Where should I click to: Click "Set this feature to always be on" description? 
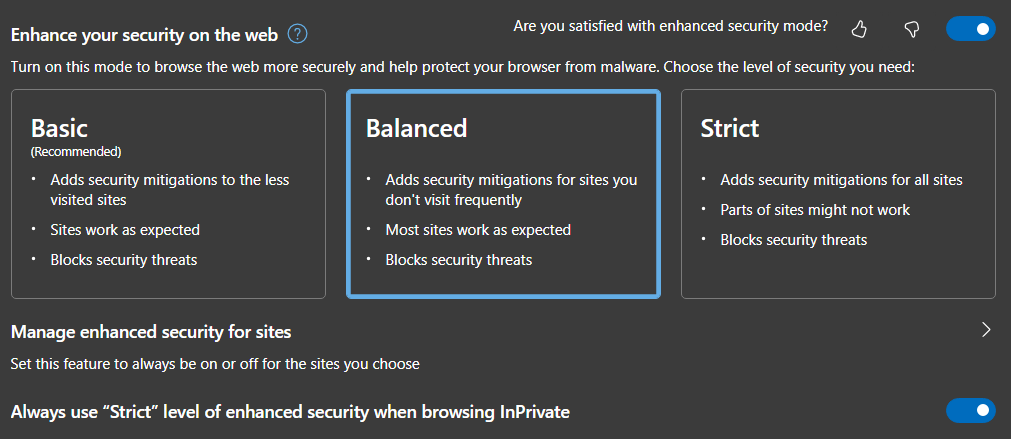(x=215, y=364)
